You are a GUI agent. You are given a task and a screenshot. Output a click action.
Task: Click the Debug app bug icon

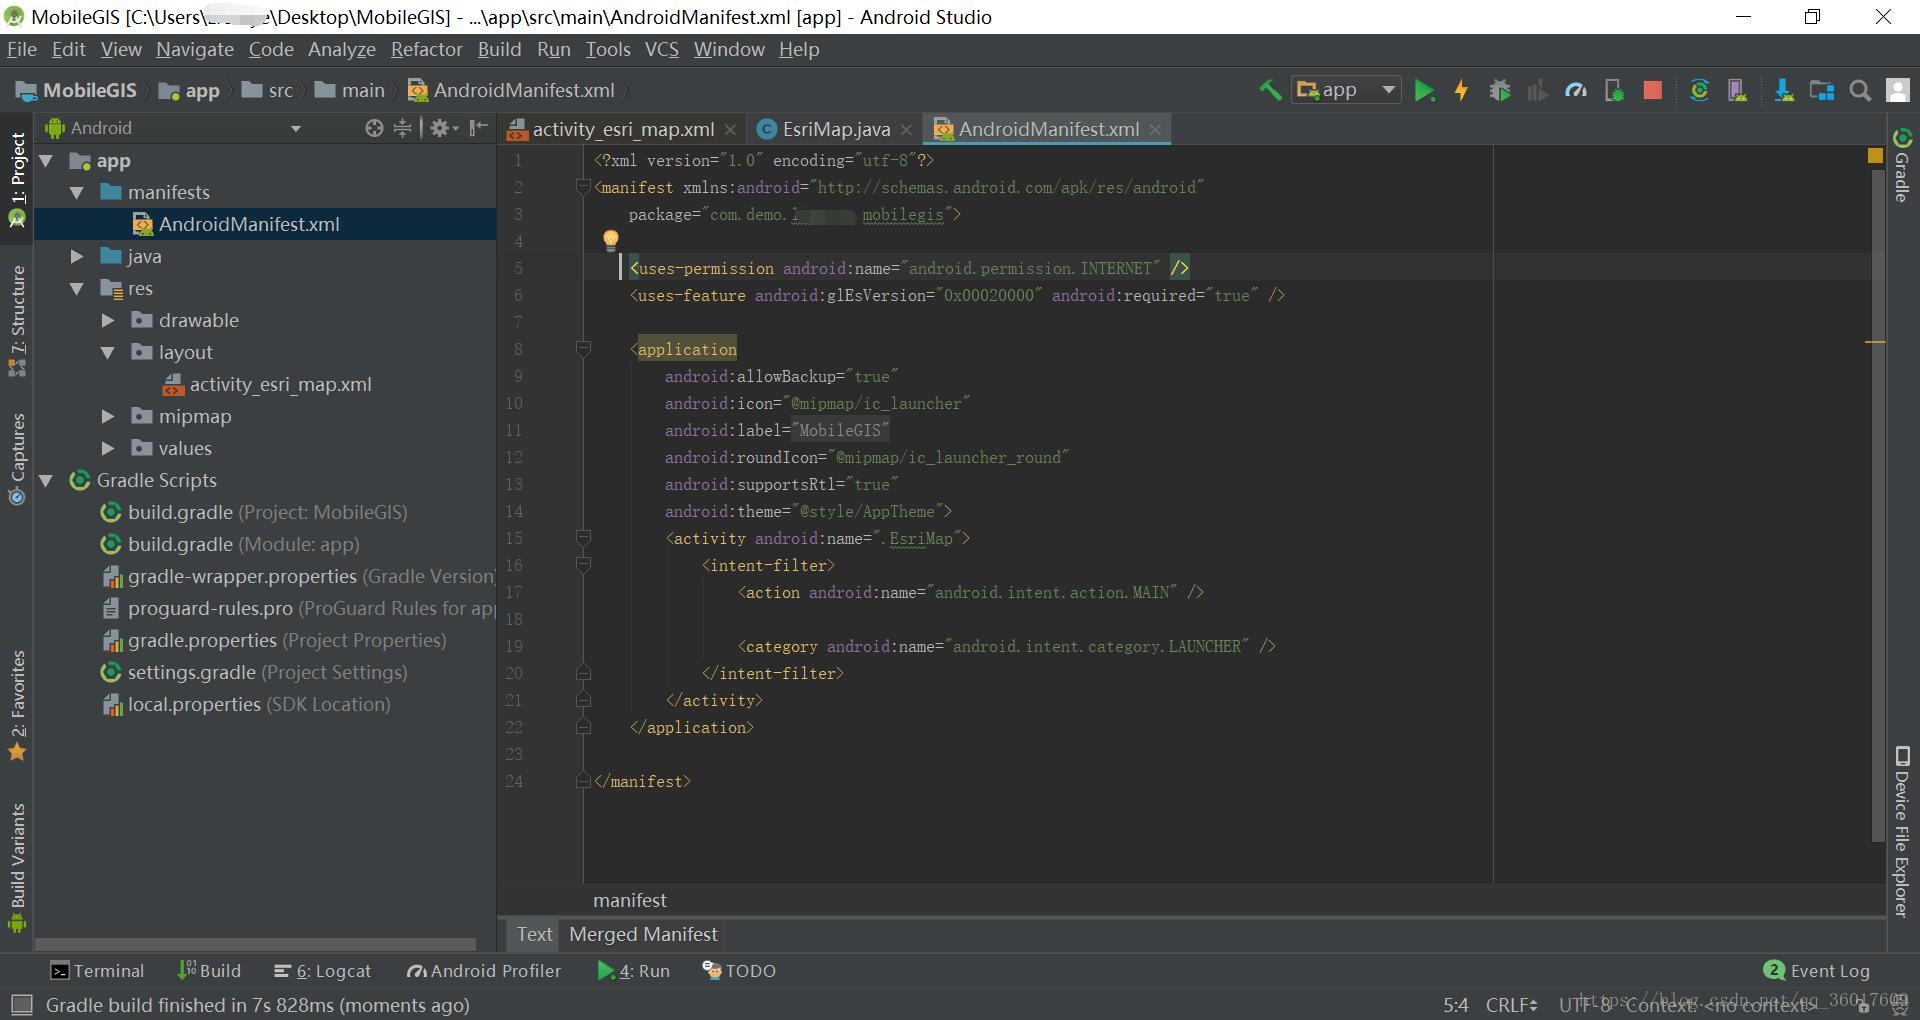coord(1499,91)
